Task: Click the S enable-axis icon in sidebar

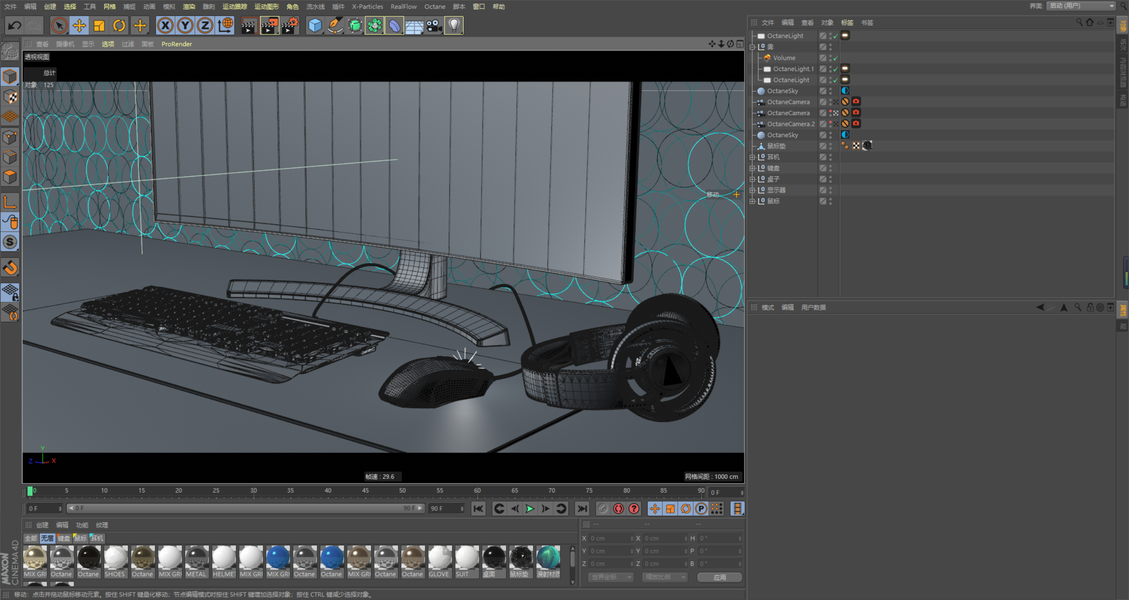Action: 10,242
